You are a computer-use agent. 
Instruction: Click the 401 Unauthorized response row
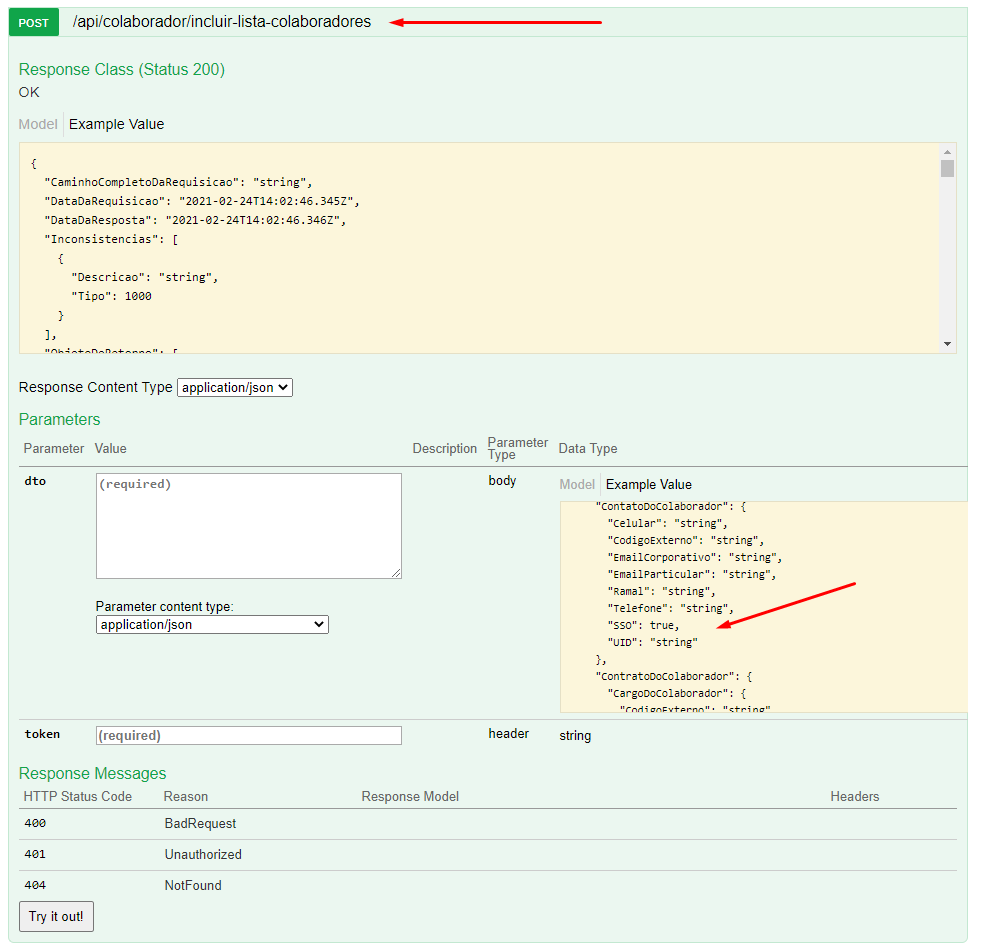[x=203, y=855]
